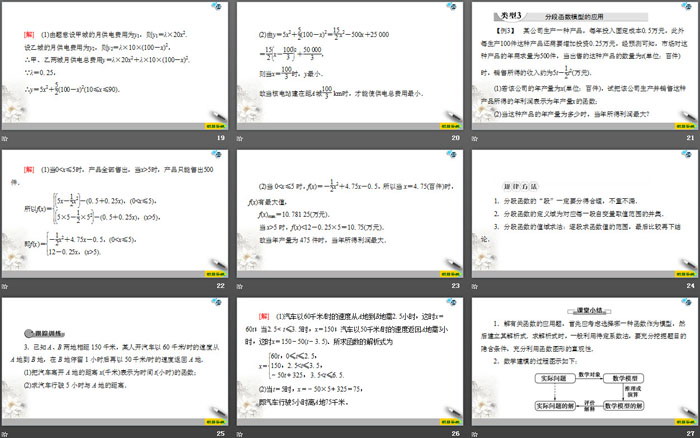Screen dimensions: 700x438
Task: Click the yellow button at bottom of slide 23
Action: (x=450, y=274)
